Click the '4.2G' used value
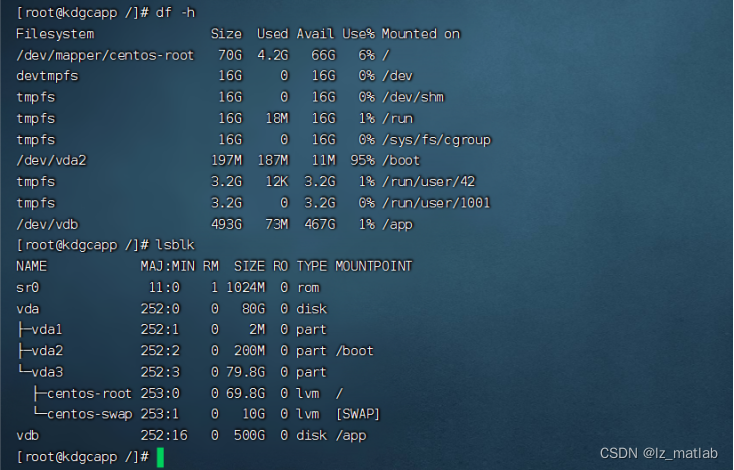The height and width of the screenshot is (470, 734). [273, 55]
